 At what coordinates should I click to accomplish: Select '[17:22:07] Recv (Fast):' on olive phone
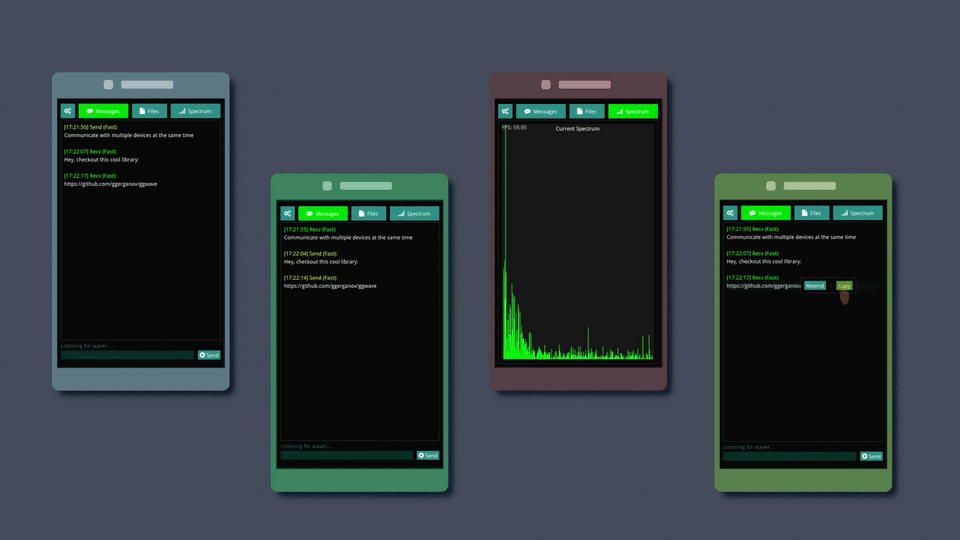pyautogui.click(x=752, y=253)
